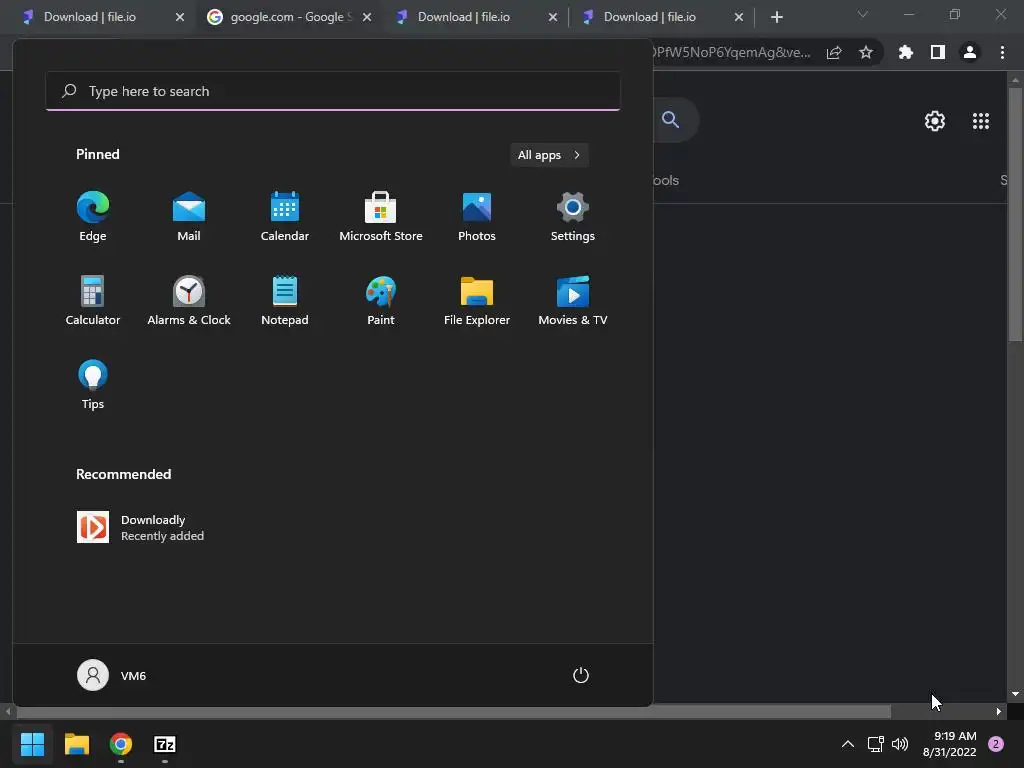Open Google apps grid

tap(981, 121)
